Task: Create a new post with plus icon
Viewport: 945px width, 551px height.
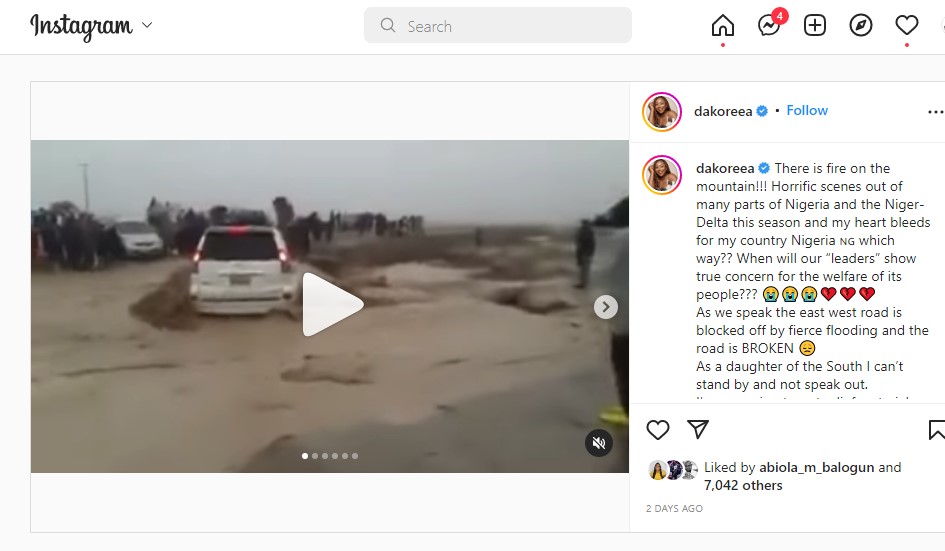Action: point(815,25)
